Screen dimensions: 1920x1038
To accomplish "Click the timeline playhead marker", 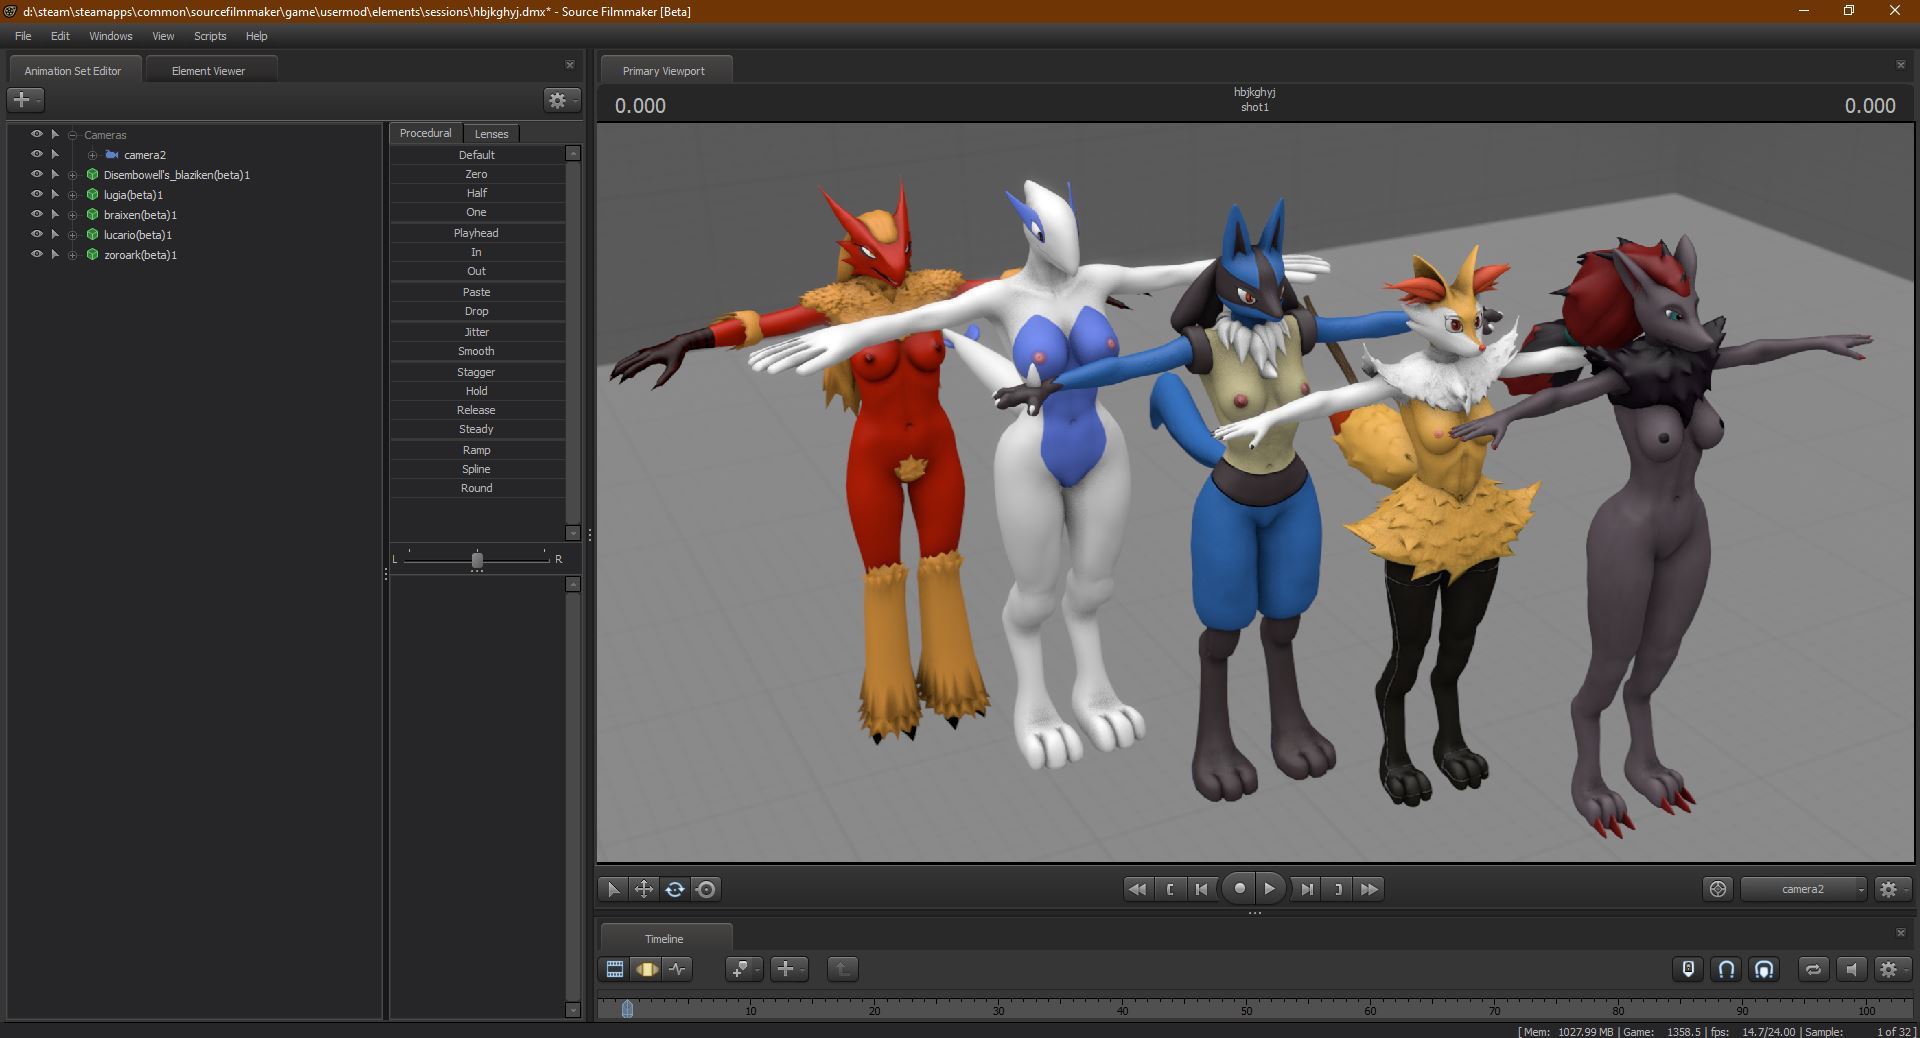I will 627,1009.
